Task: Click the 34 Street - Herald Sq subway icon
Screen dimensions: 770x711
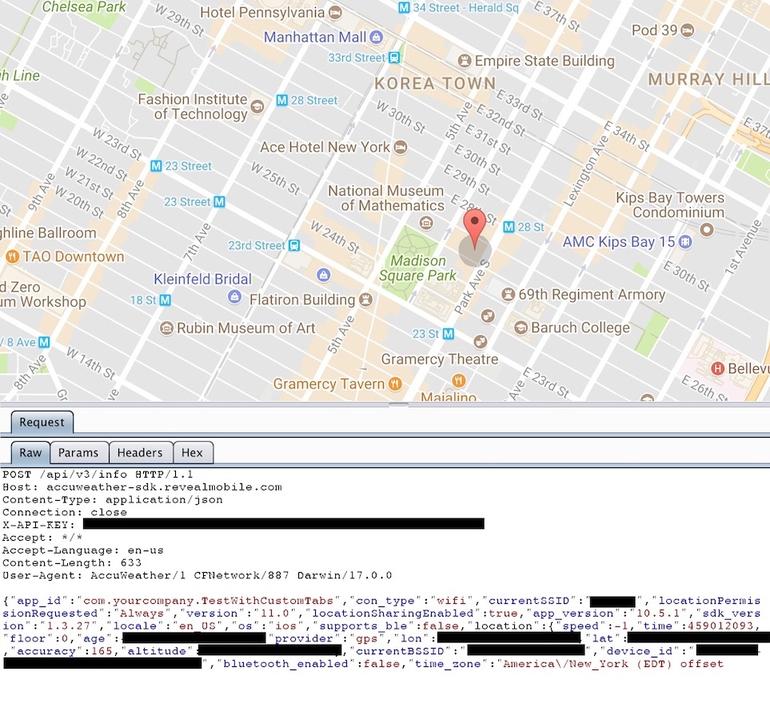Action: click(404, 8)
